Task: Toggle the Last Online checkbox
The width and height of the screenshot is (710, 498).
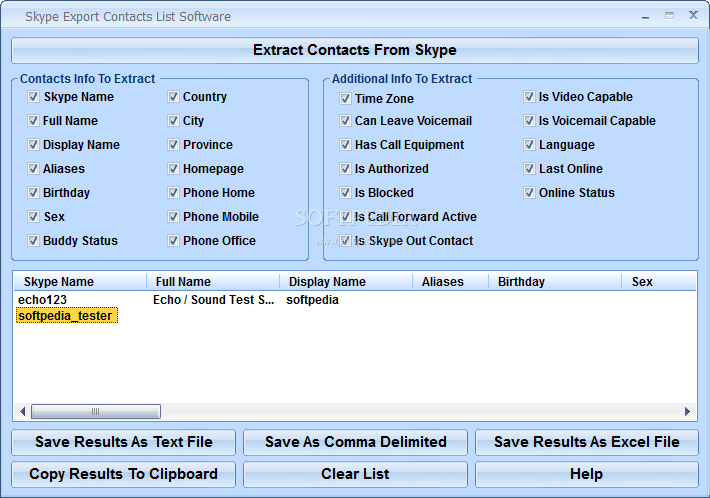Action: pyautogui.click(x=529, y=168)
